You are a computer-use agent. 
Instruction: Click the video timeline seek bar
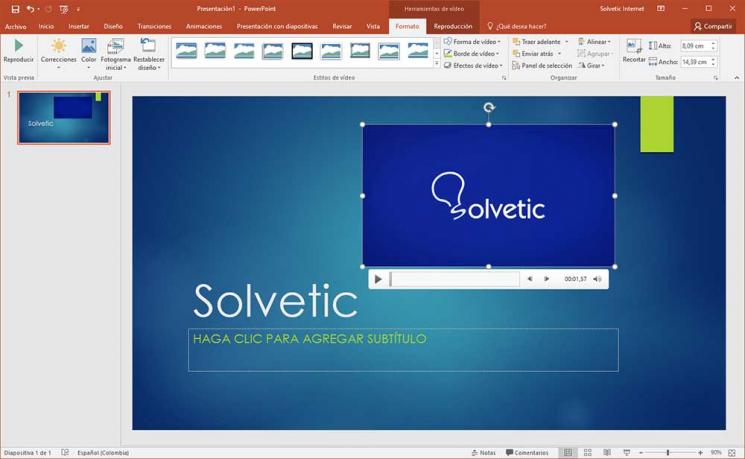454,279
